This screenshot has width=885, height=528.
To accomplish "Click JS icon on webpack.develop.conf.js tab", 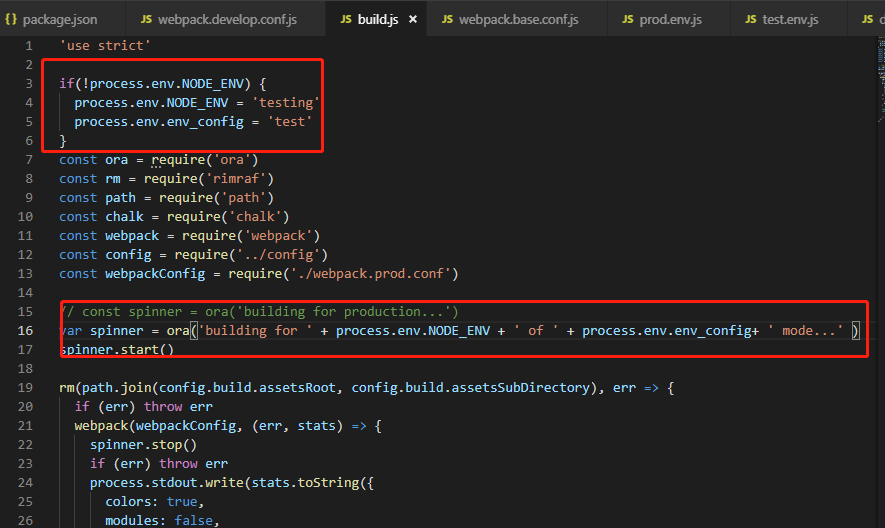I will click(x=147, y=19).
